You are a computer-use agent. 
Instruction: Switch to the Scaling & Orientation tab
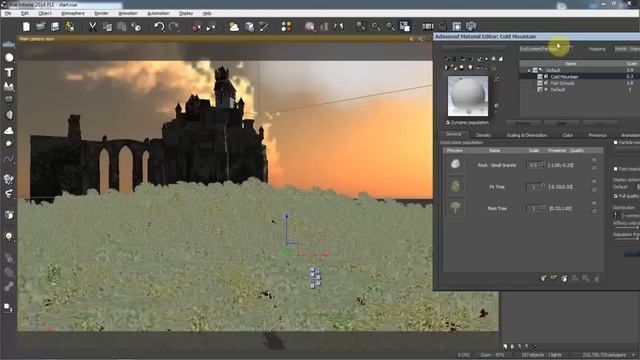527,135
